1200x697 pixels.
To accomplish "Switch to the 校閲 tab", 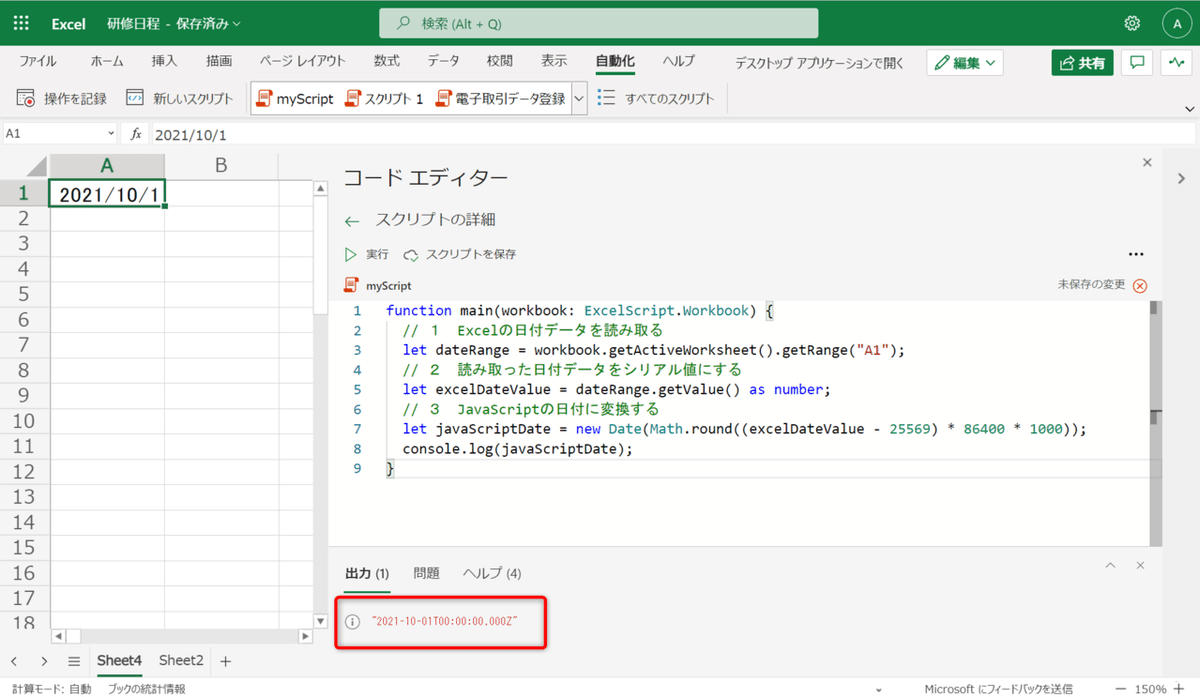I will click(x=500, y=61).
